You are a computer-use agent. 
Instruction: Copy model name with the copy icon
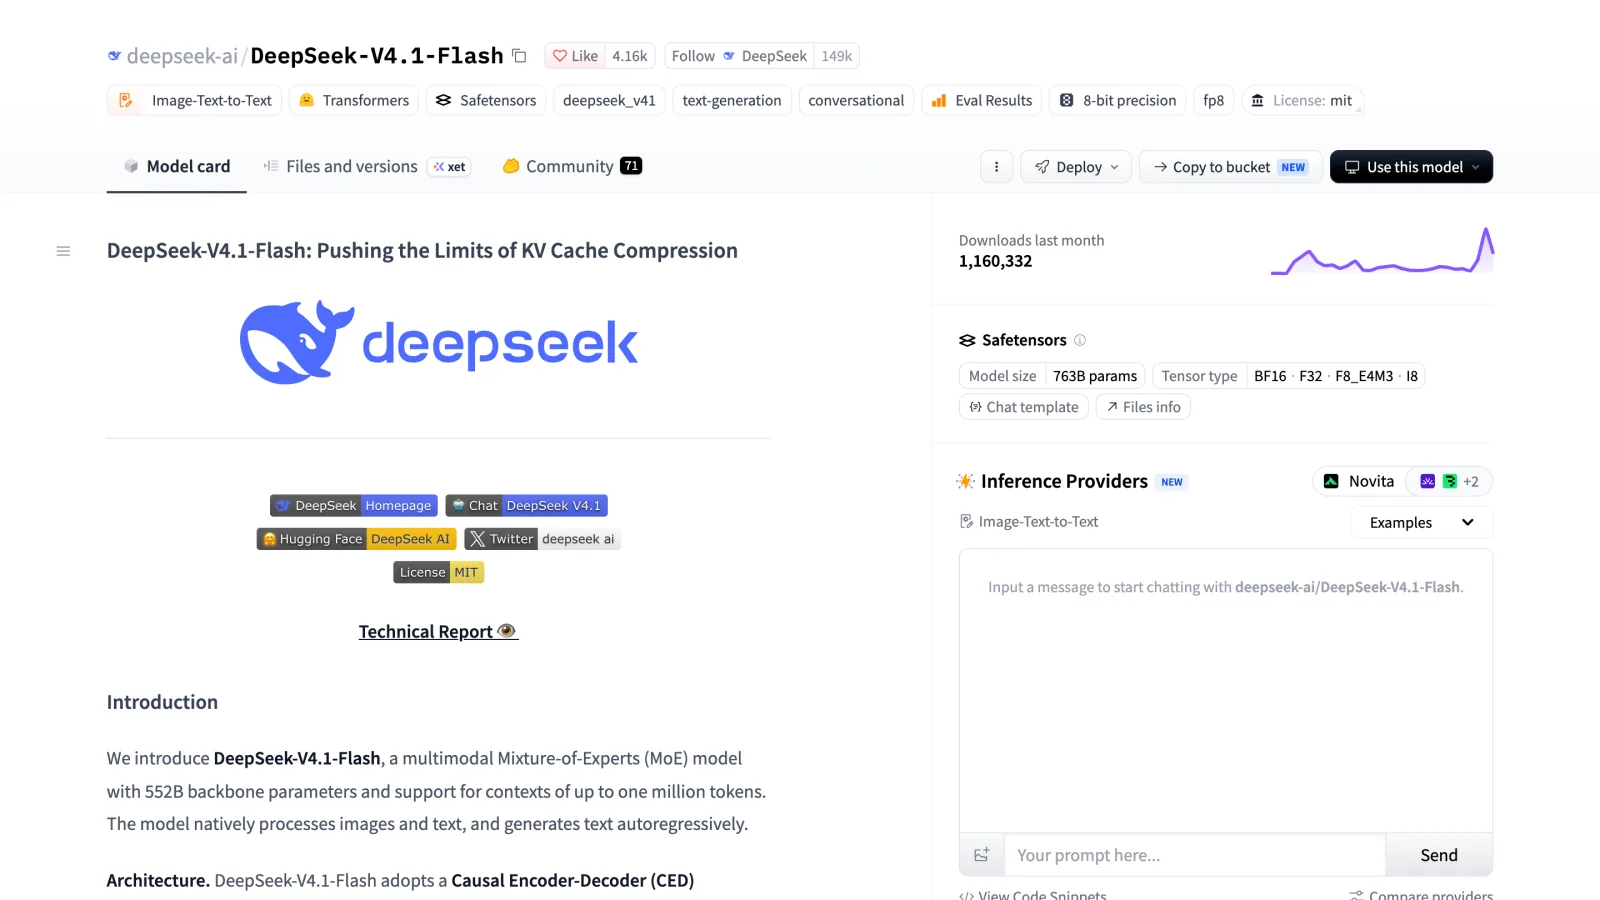(x=519, y=56)
